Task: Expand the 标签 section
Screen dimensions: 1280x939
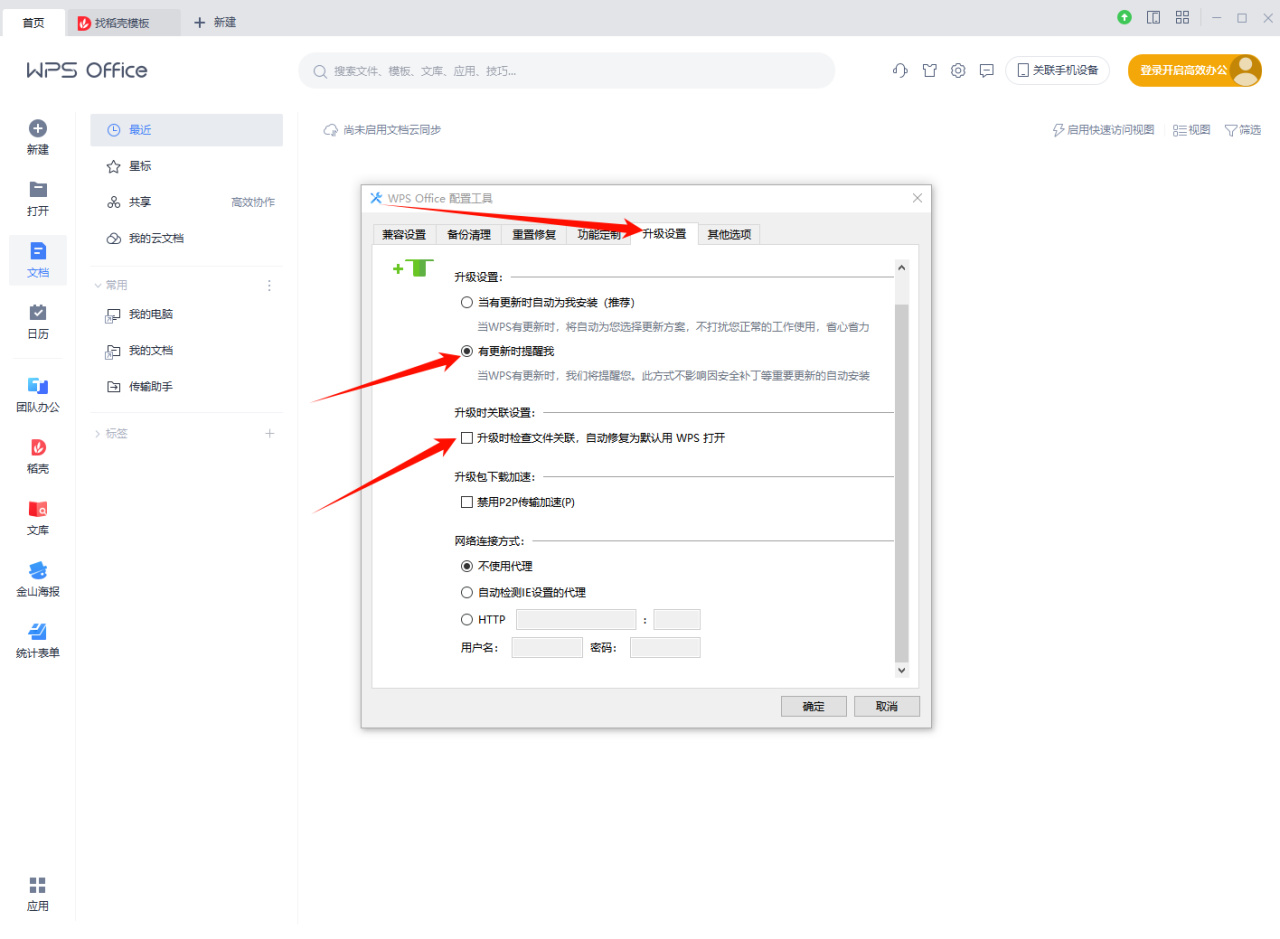Action: coord(98,433)
